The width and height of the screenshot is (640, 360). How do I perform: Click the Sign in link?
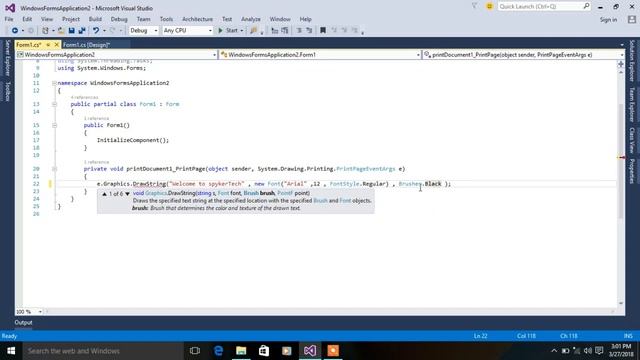click(608, 20)
